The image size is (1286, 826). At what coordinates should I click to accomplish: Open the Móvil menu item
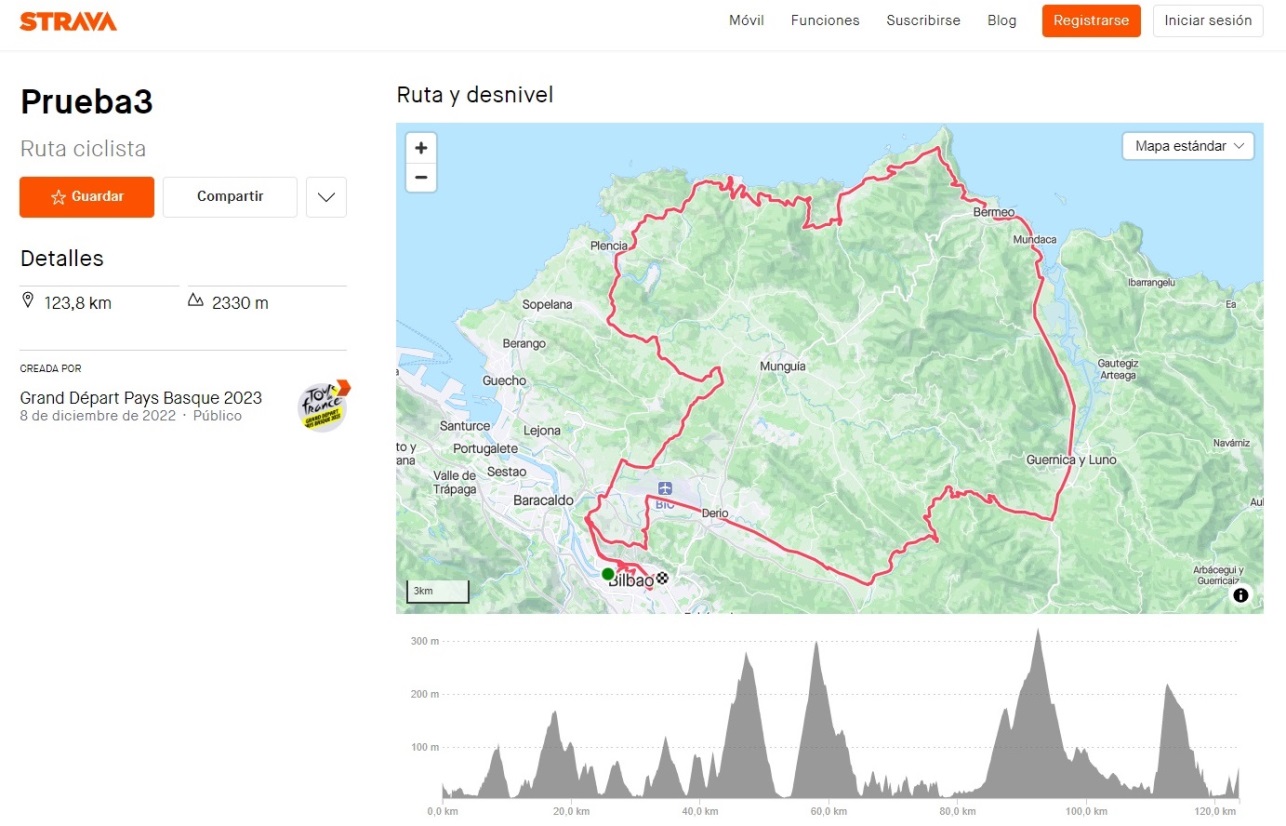[746, 21]
